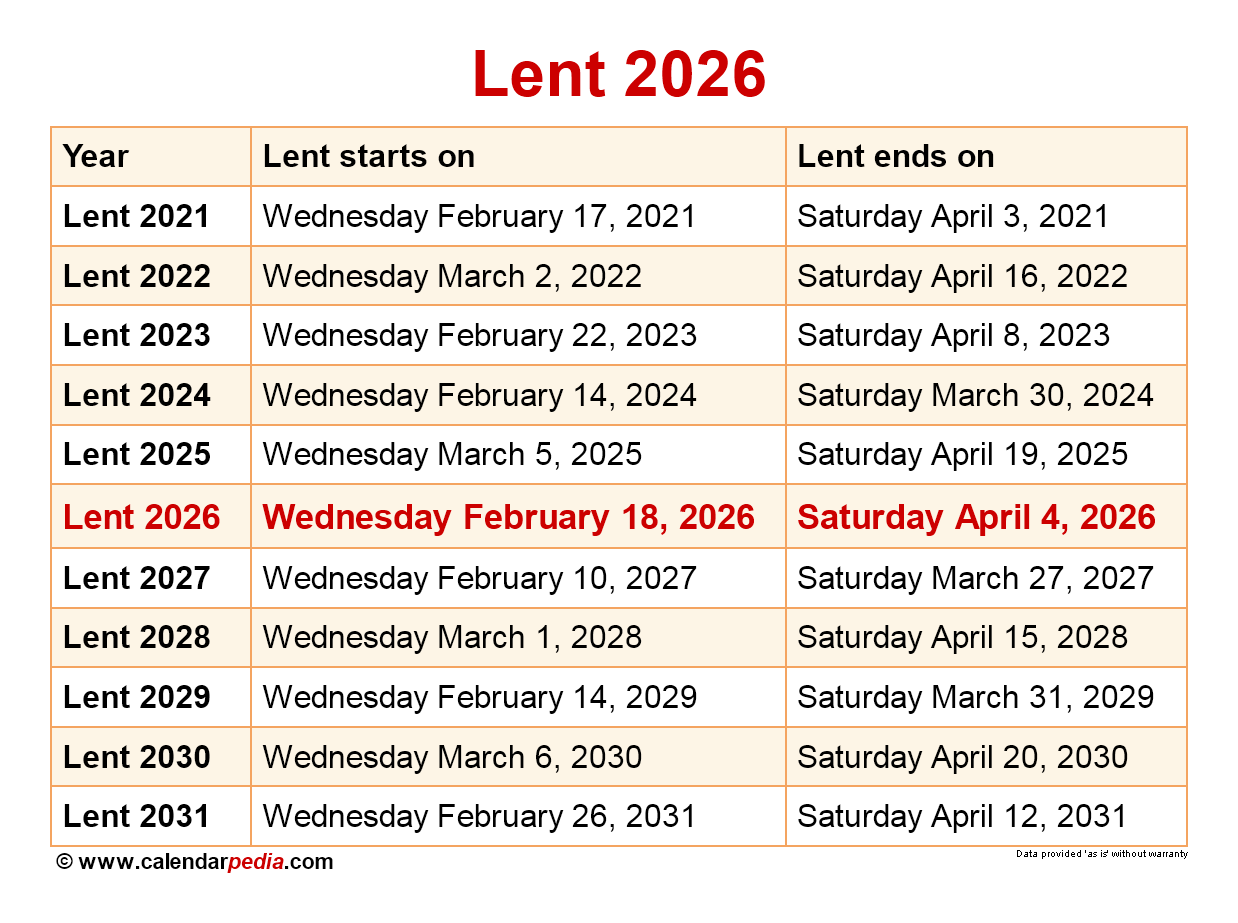This screenshot has width=1238, height=923.
Task: Open the www.calendarpedia.com footer link
Action: [x=205, y=862]
